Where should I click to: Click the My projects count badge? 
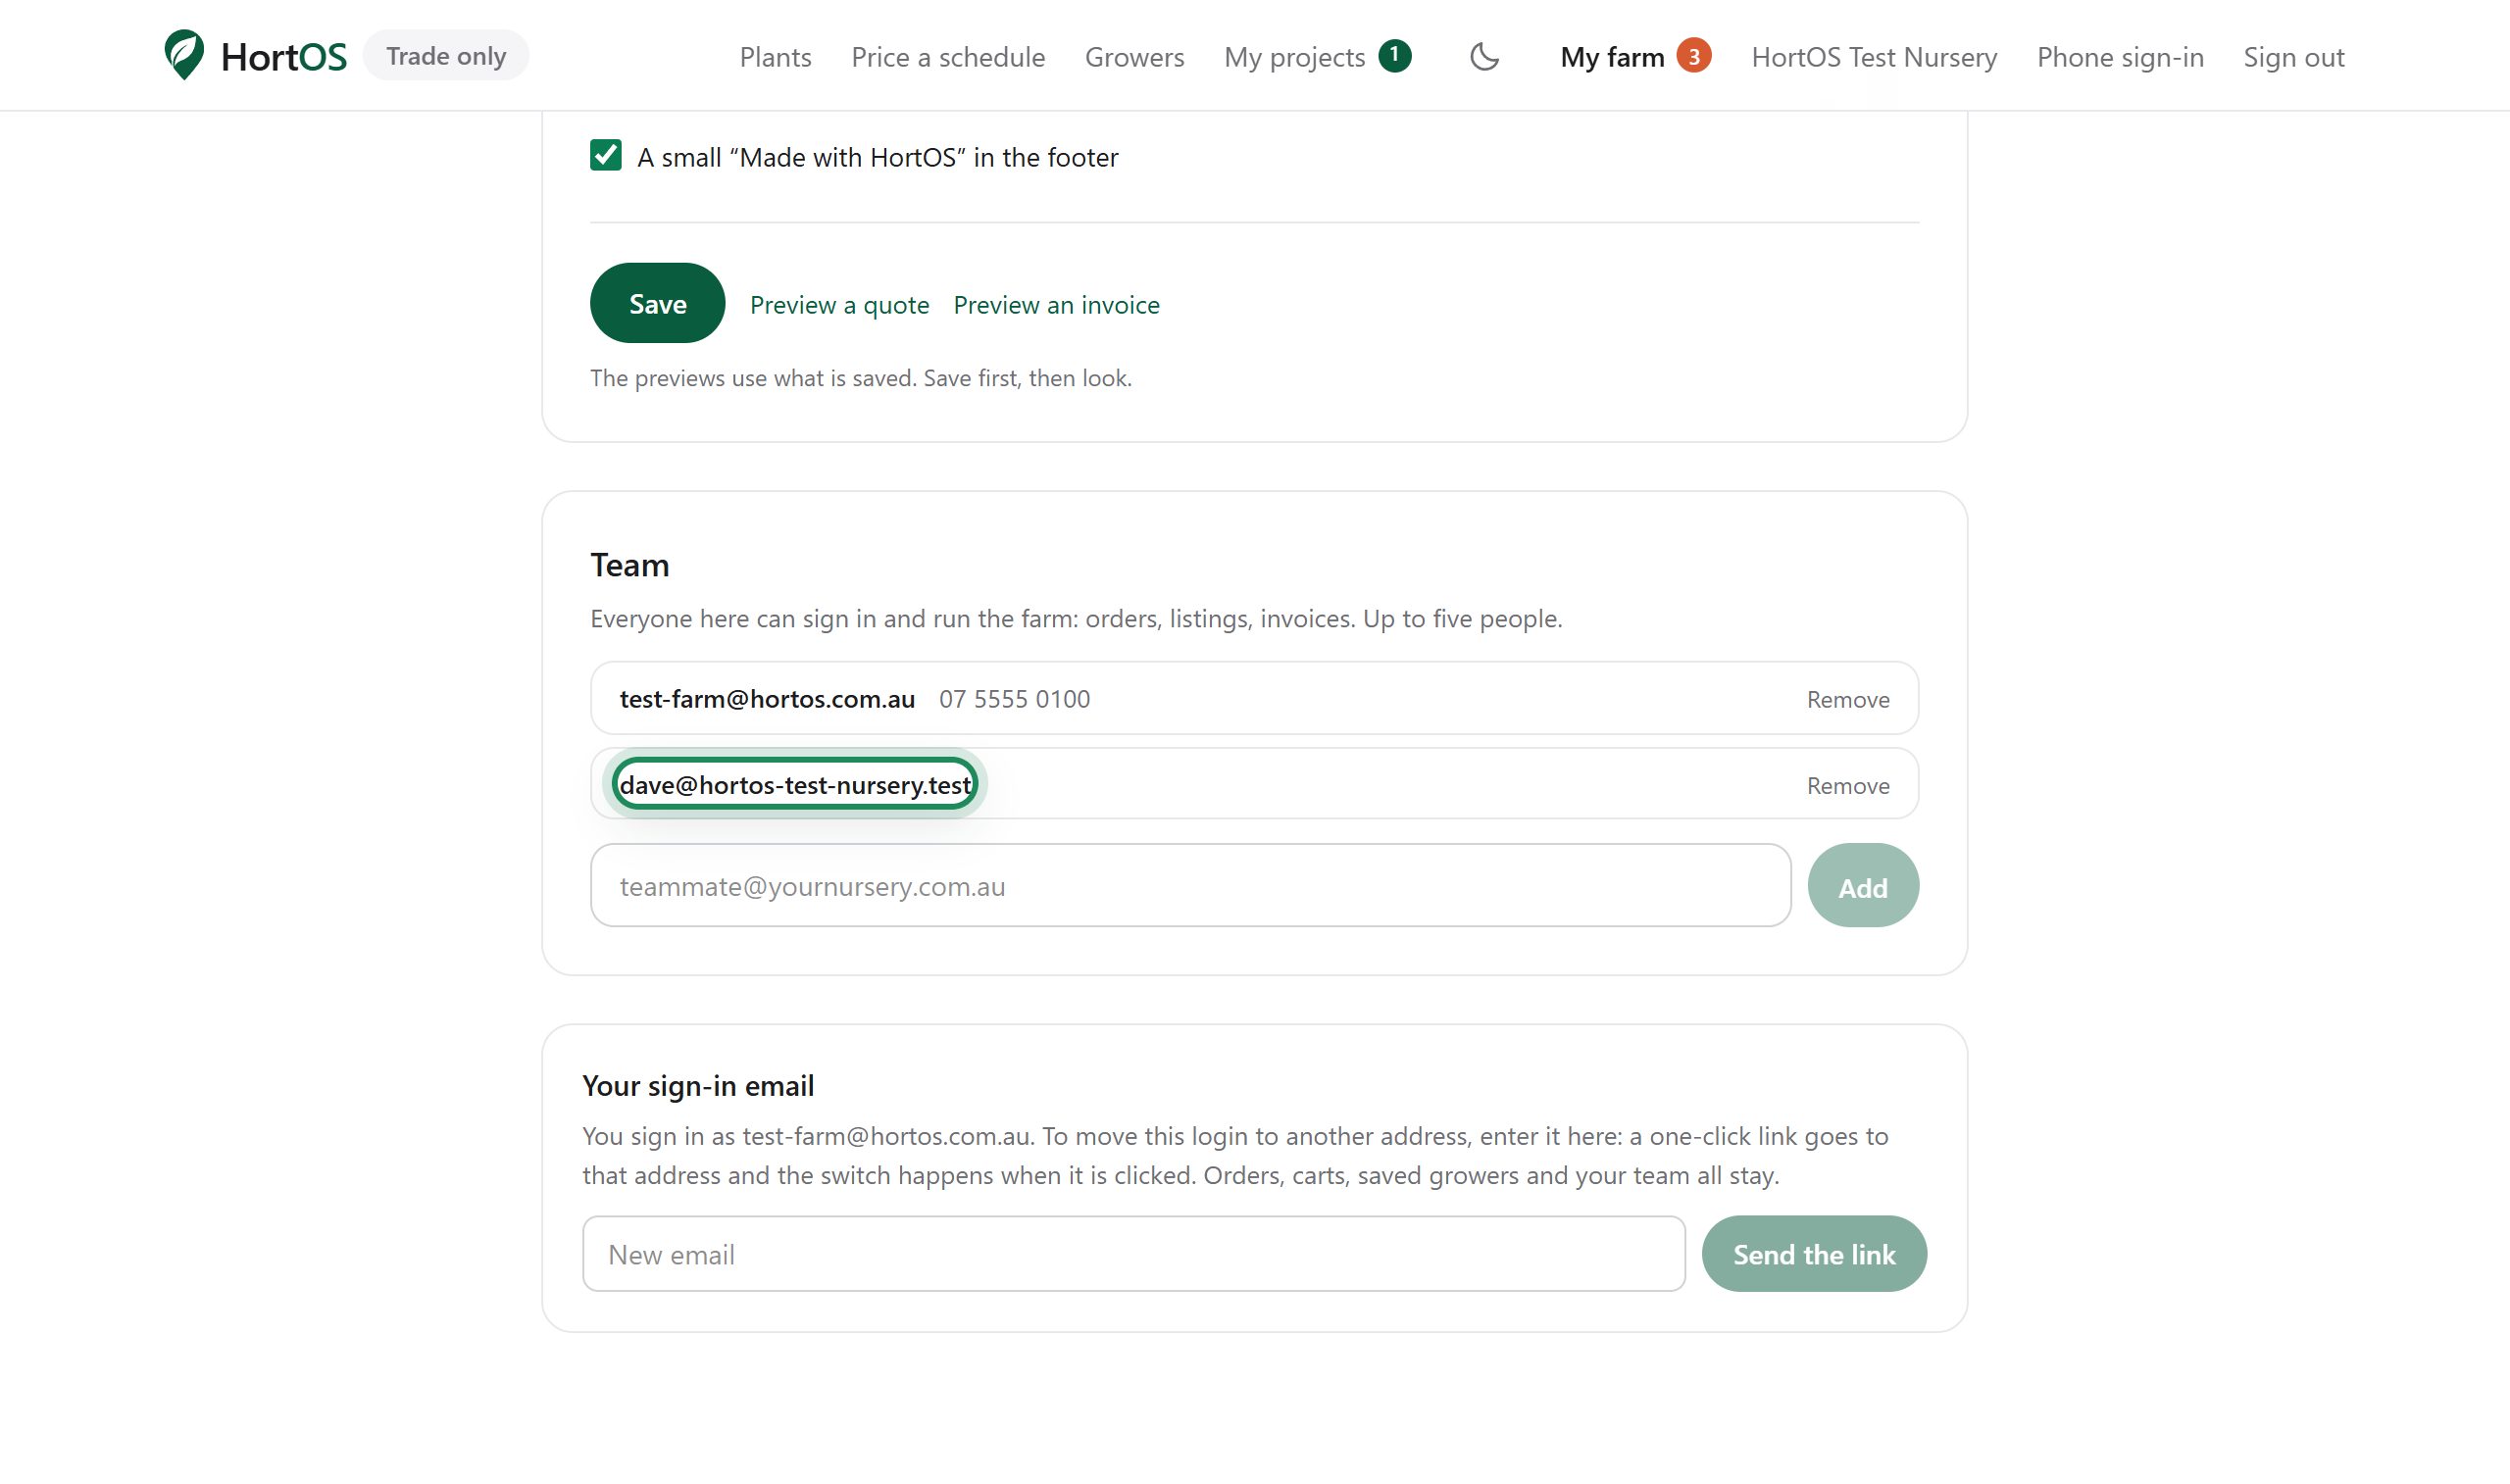tap(1394, 55)
